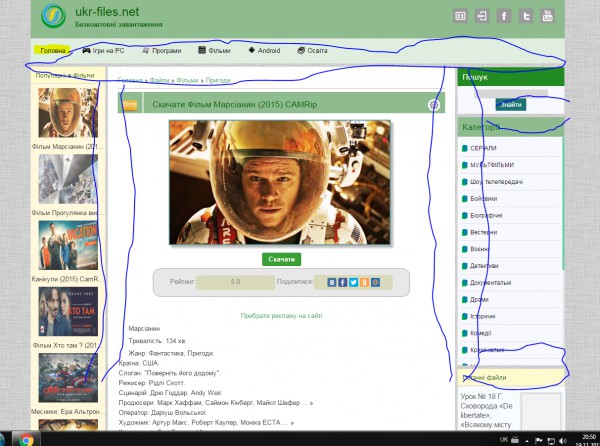Share via the Facebook icon in the rating box
Screen dimensions: 600x446
click(342, 282)
